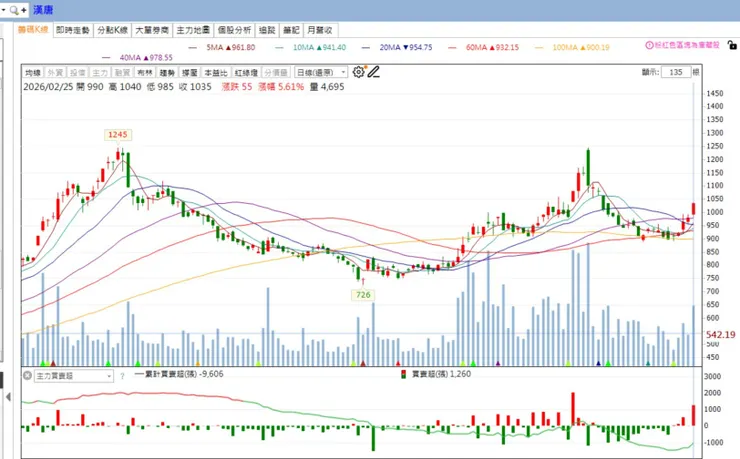Toggle the 投信 overlay
Screen dimensions: 740x459
point(77,72)
